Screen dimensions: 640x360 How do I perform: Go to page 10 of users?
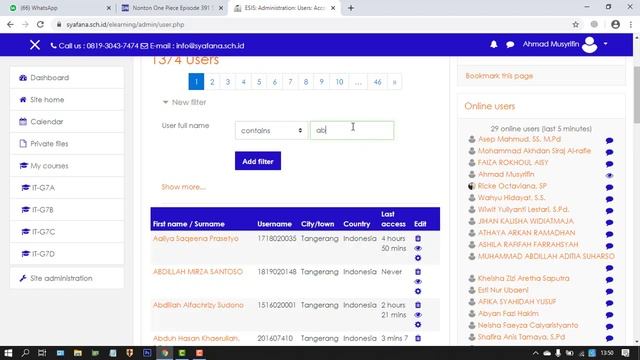click(x=339, y=82)
